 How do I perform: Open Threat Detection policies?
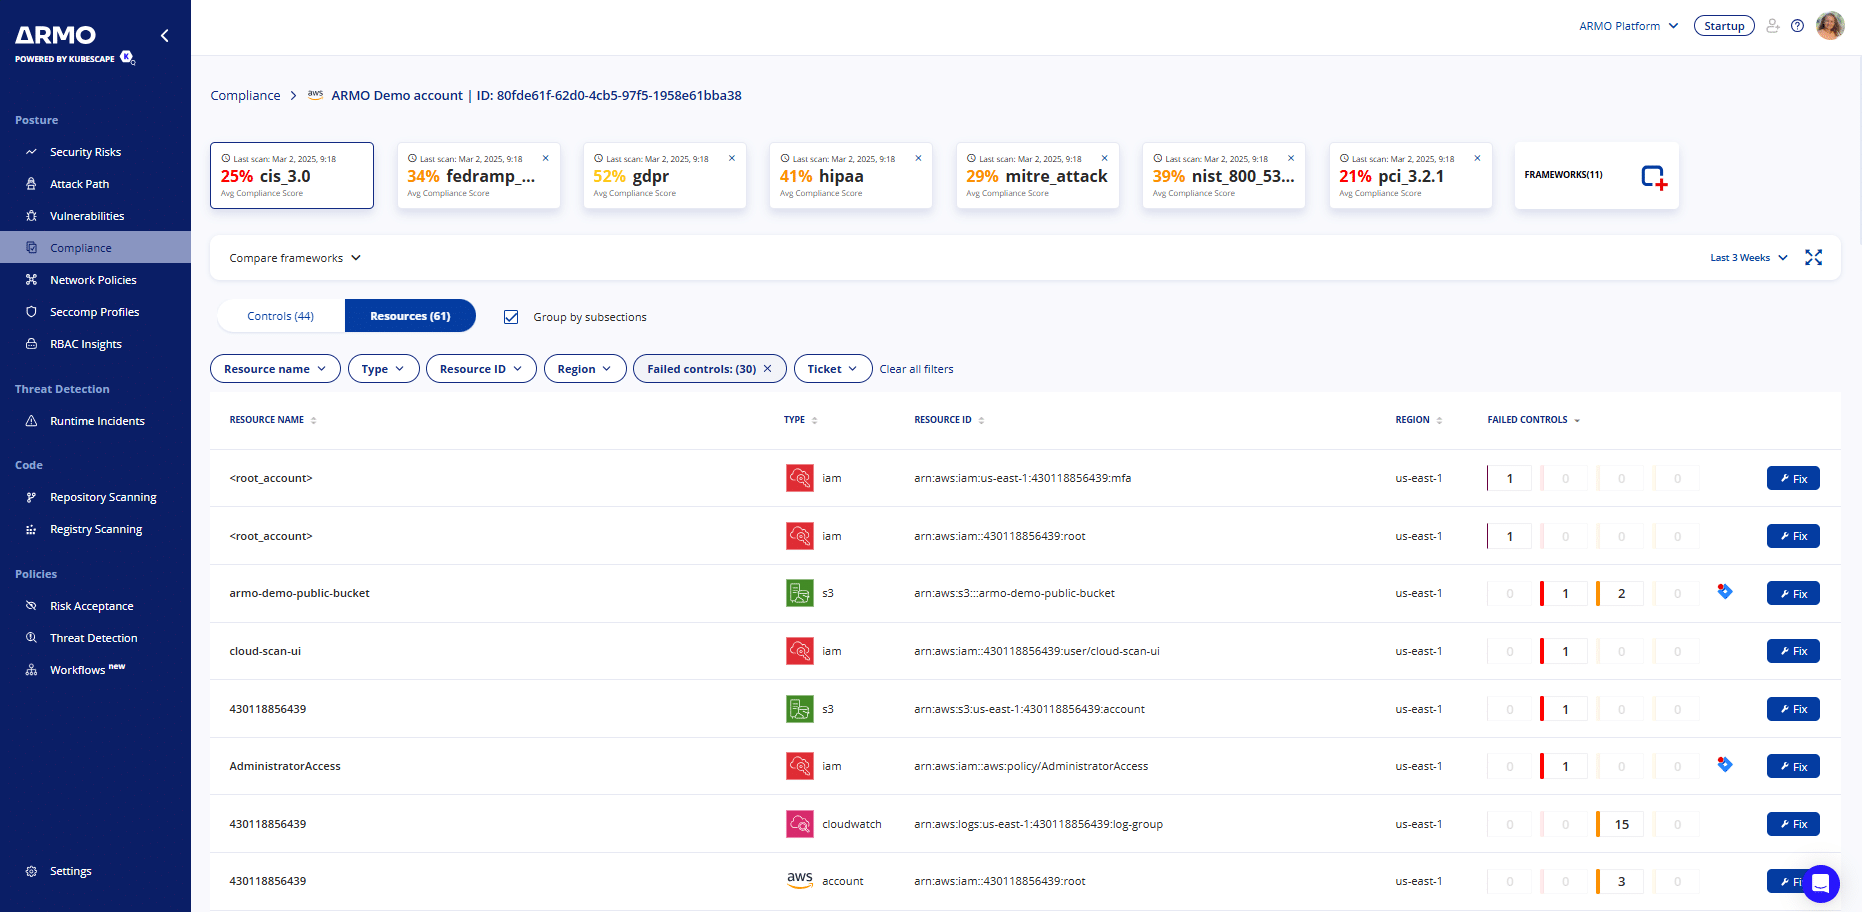(95, 638)
